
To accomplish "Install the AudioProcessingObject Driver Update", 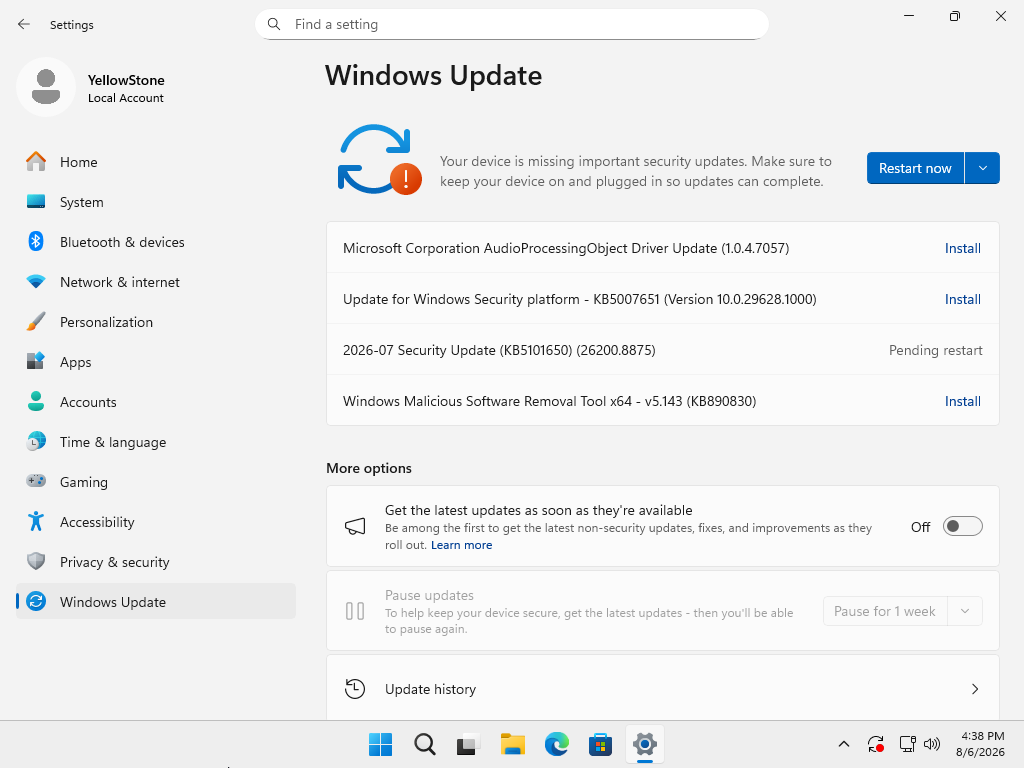I will click(963, 248).
